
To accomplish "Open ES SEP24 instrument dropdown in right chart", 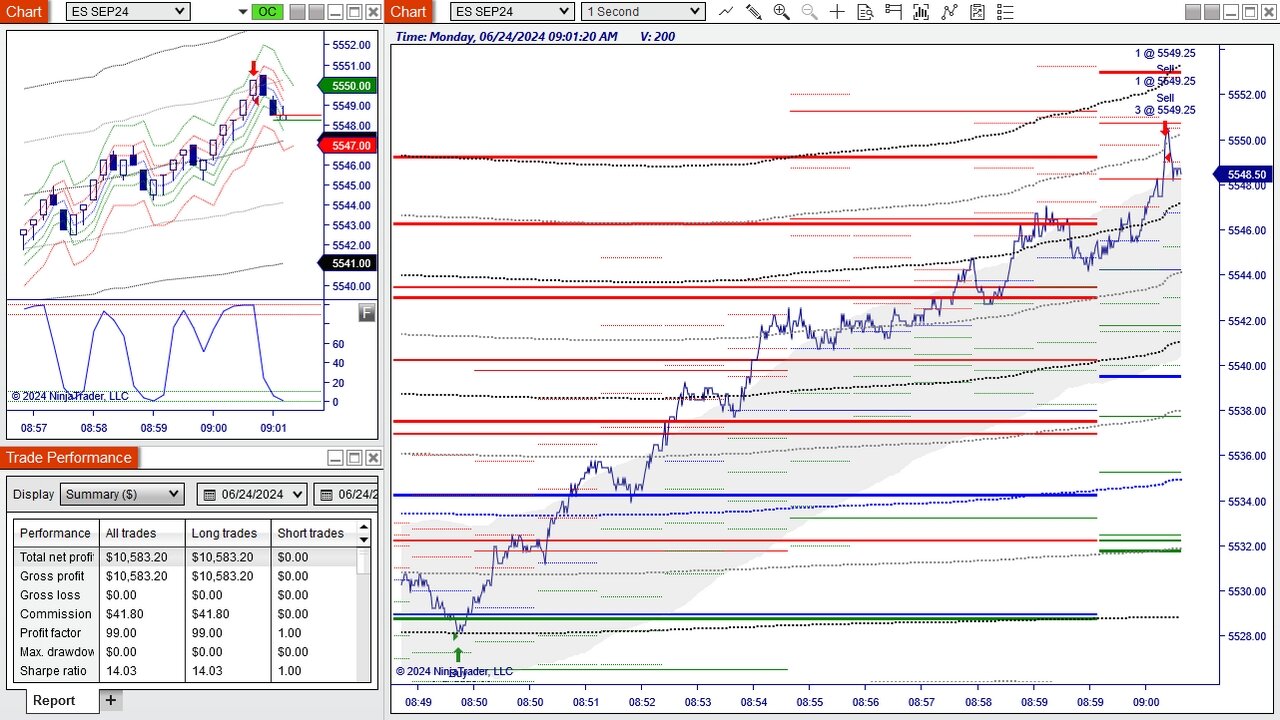I will tap(512, 12).
